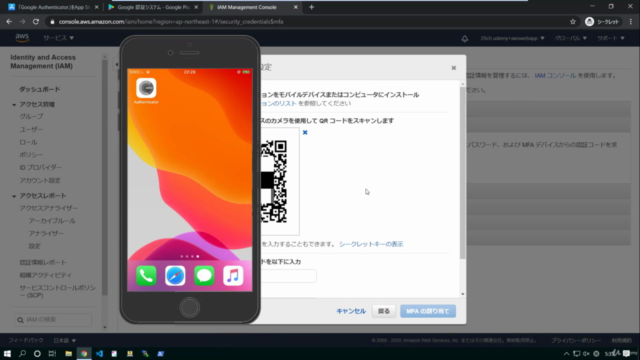This screenshot has height=360, width=640.
Task: Close the MFA setup dialog
Action: (x=453, y=68)
